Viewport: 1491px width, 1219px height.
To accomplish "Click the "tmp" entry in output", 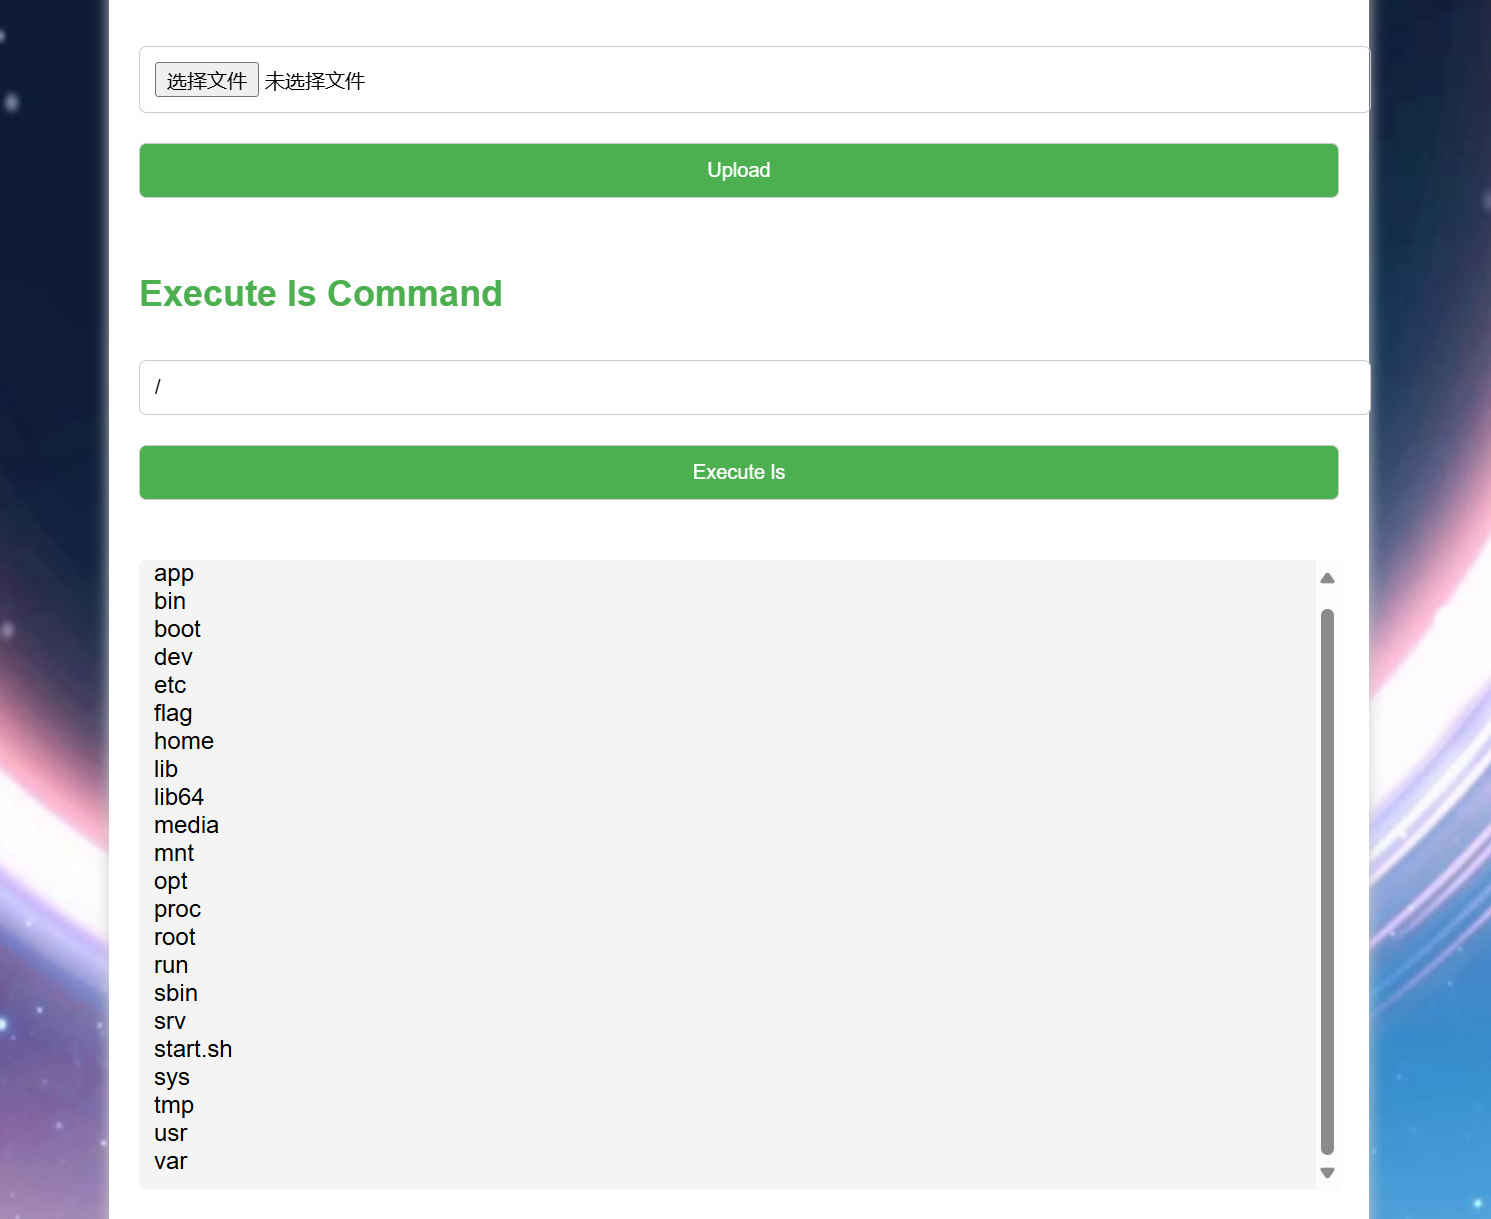I will click(x=174, y=1105).
